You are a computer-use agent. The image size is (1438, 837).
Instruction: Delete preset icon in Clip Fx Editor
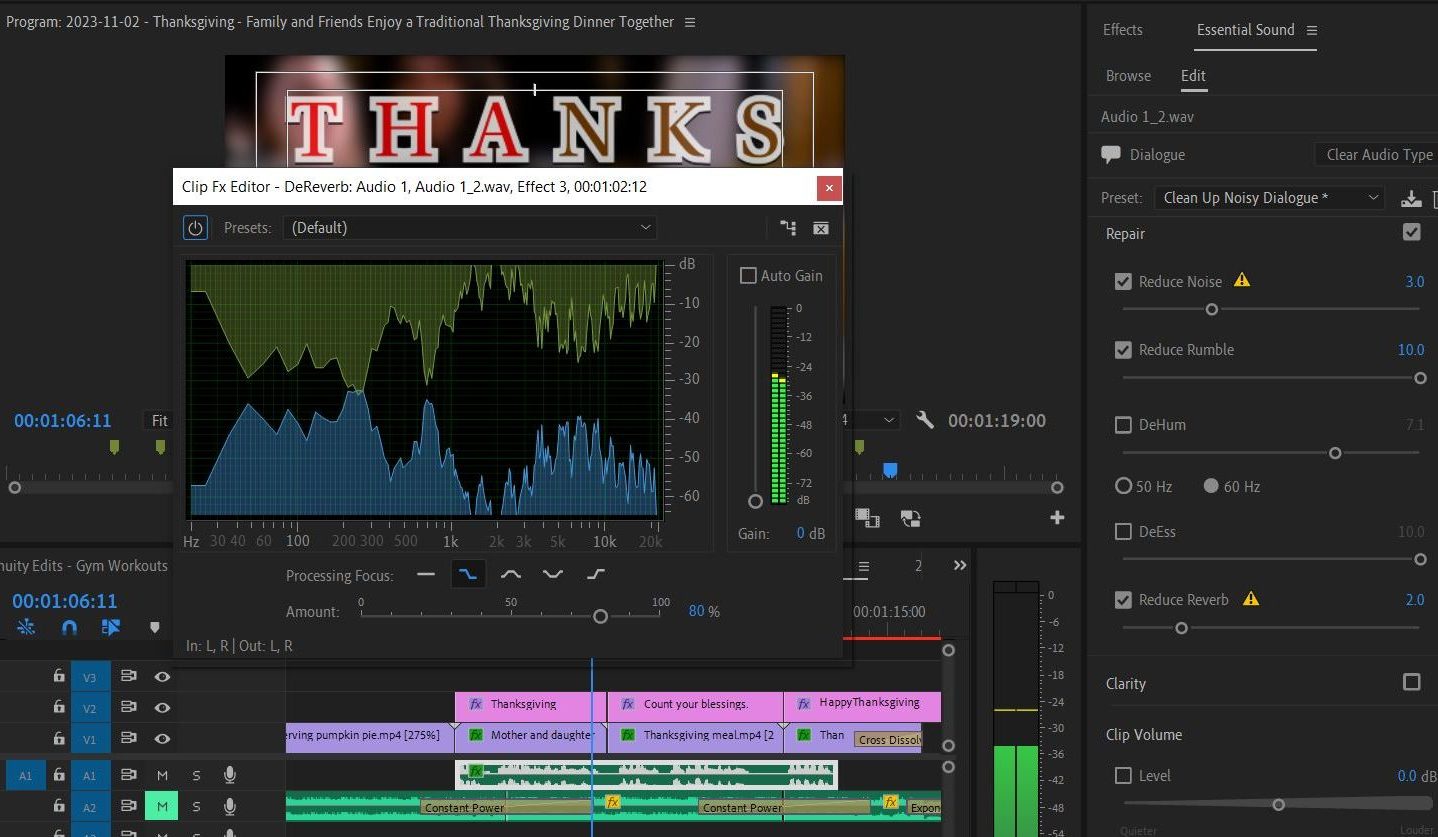pyautogui.click(x=821, y=228)
